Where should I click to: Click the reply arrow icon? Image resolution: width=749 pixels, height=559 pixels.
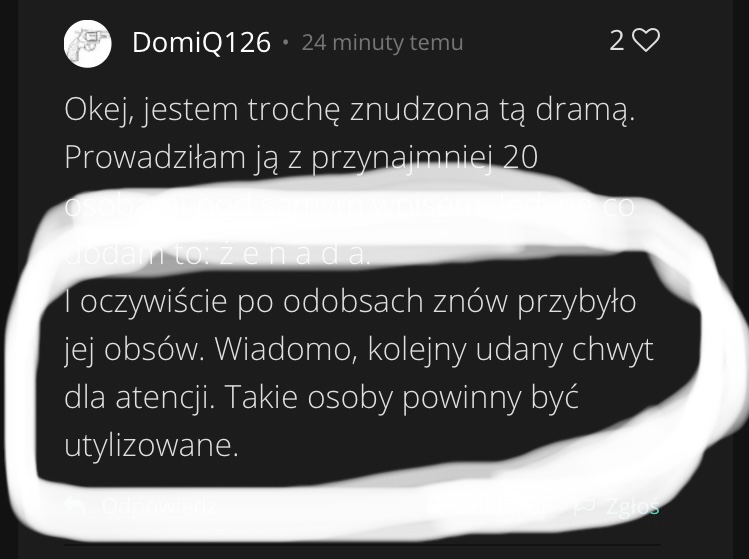point(75,505)
